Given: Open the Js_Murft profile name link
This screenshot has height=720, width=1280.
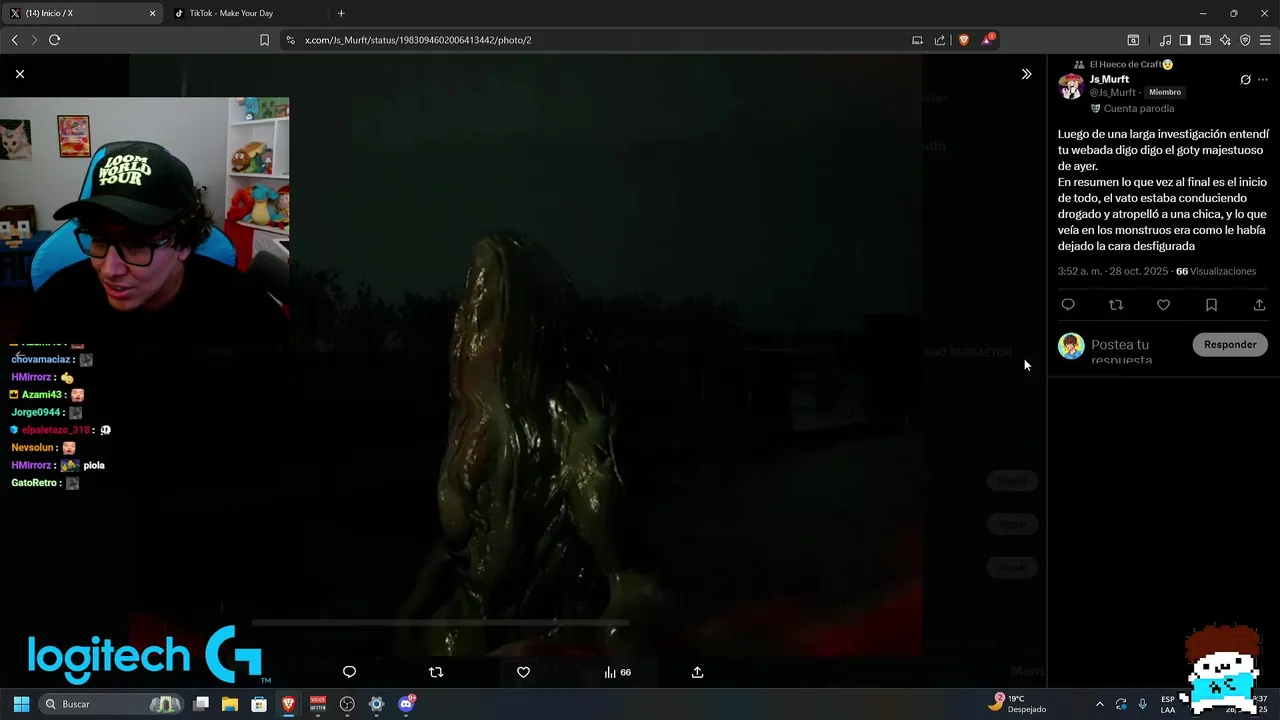Looking at the screenshot, I should pos(1109,79).
